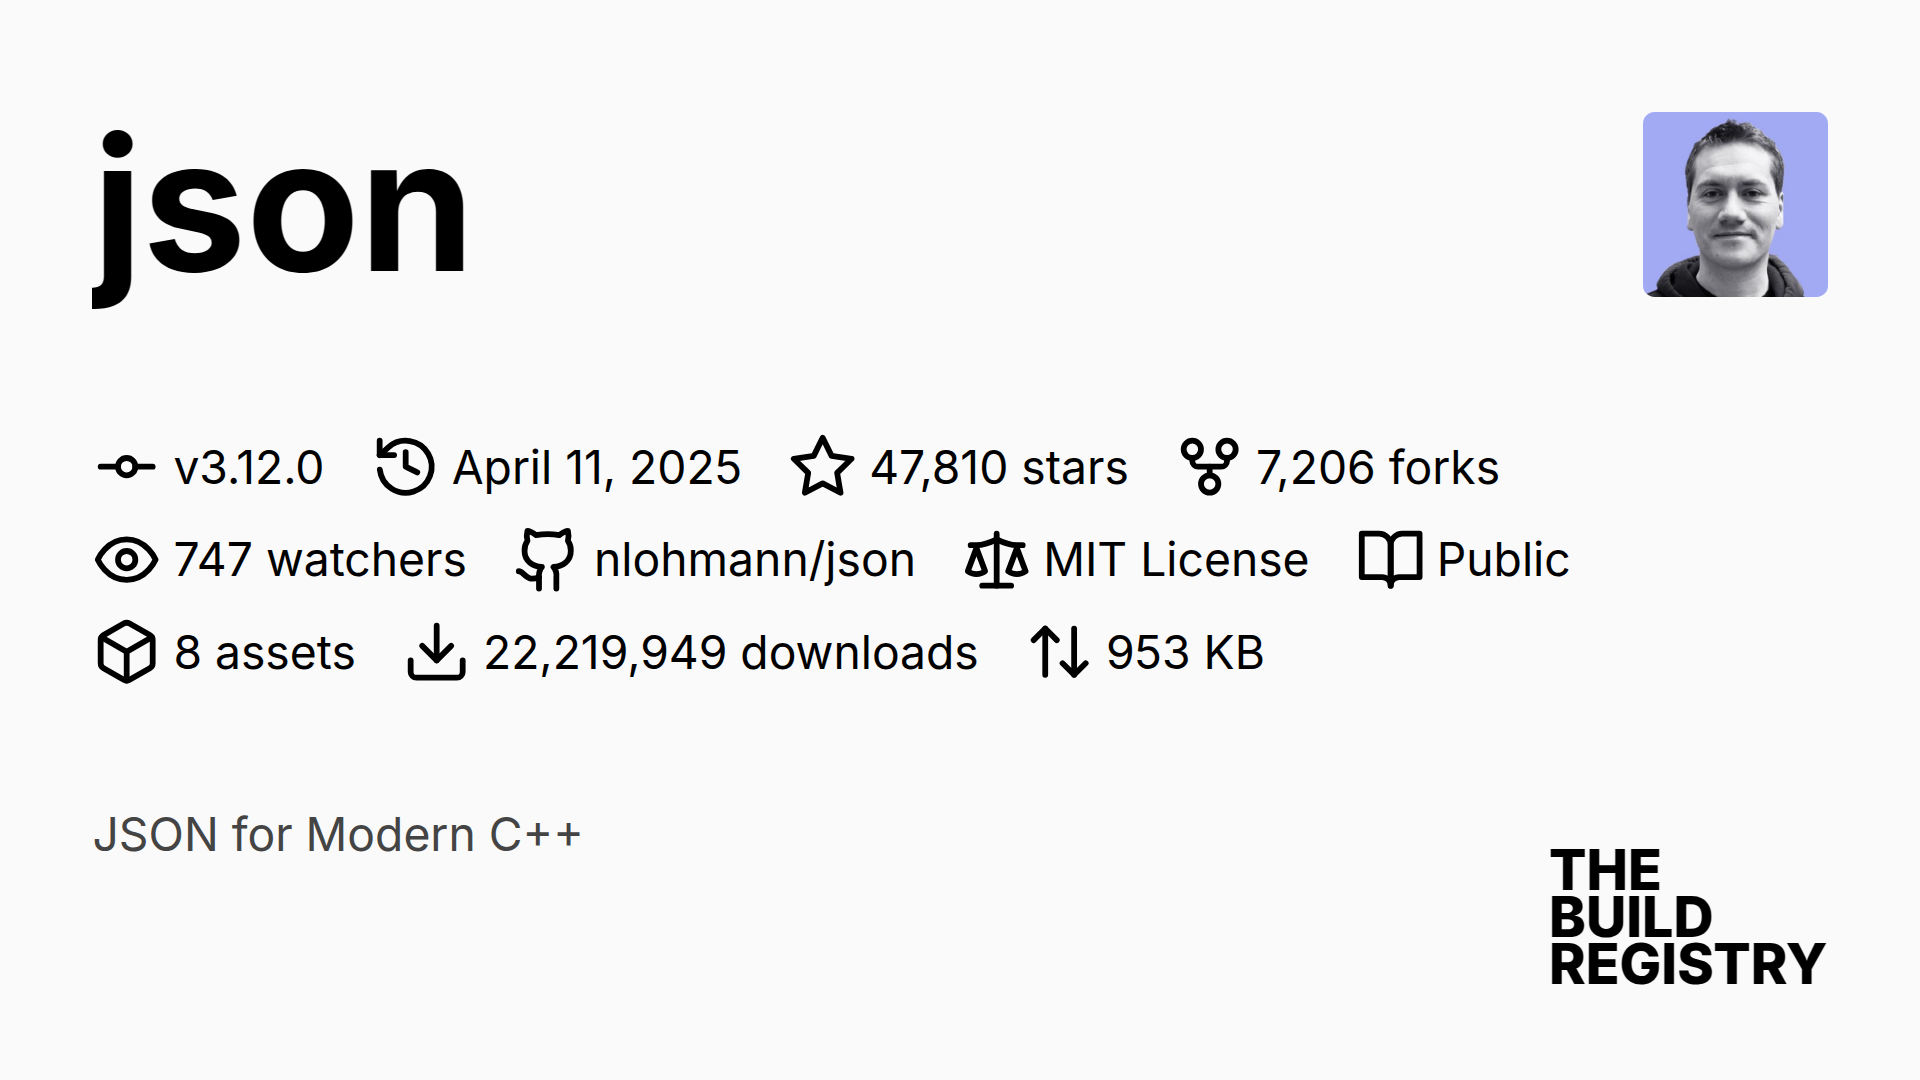This screenshot has height=1080, width=1920.
Task: Click The Build Registry logo
Action: coord(1687,917)
